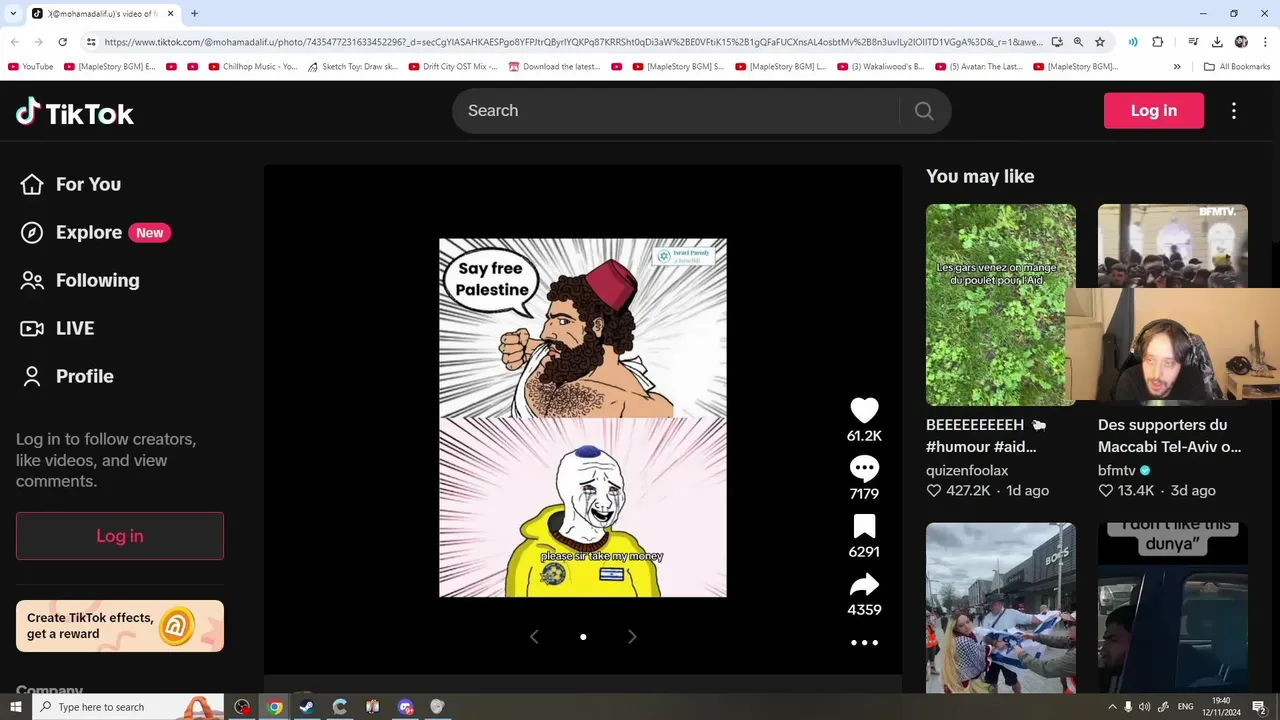Bookmark this page with star icon
The width and height of the screenshot is (1280, 720).
pos(1100,42)
